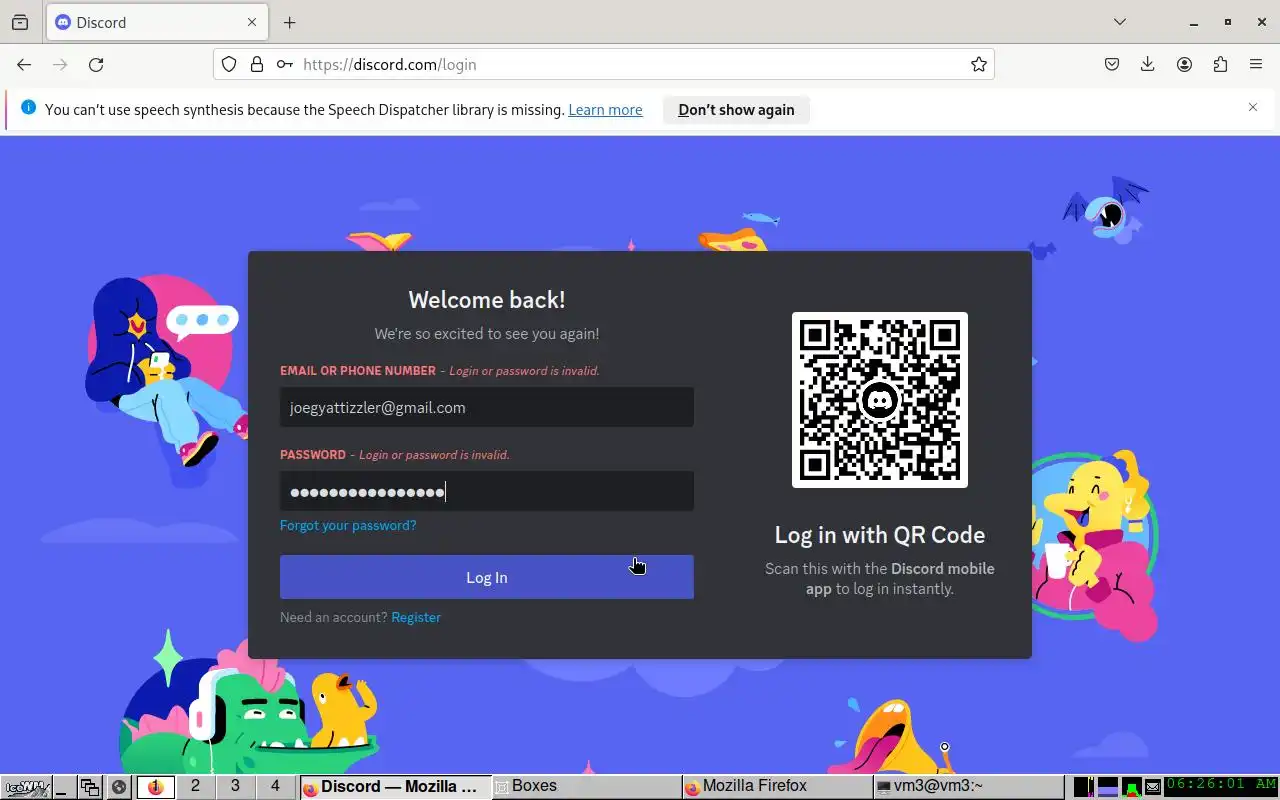Image resolution: width=1280 pixels, height=800 pixels.
Task: Click the taskbar clock
Action: pyautogui.click(x=1221, y=786)
